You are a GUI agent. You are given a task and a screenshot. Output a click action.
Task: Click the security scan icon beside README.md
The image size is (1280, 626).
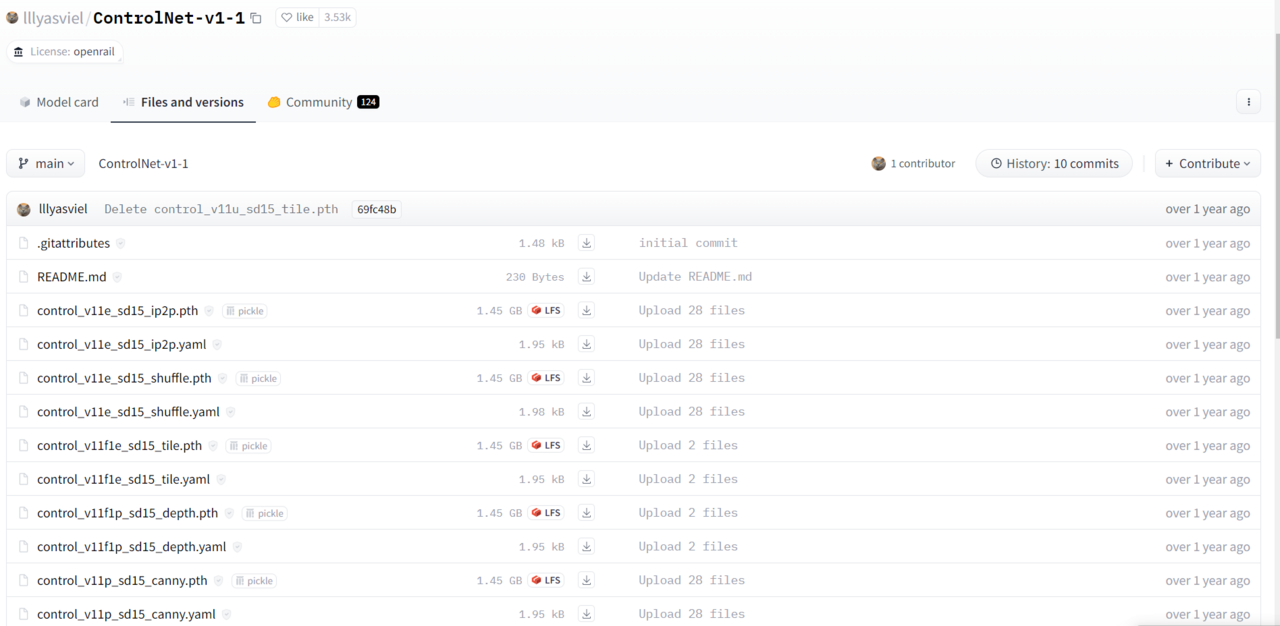[x=117, y=277]
